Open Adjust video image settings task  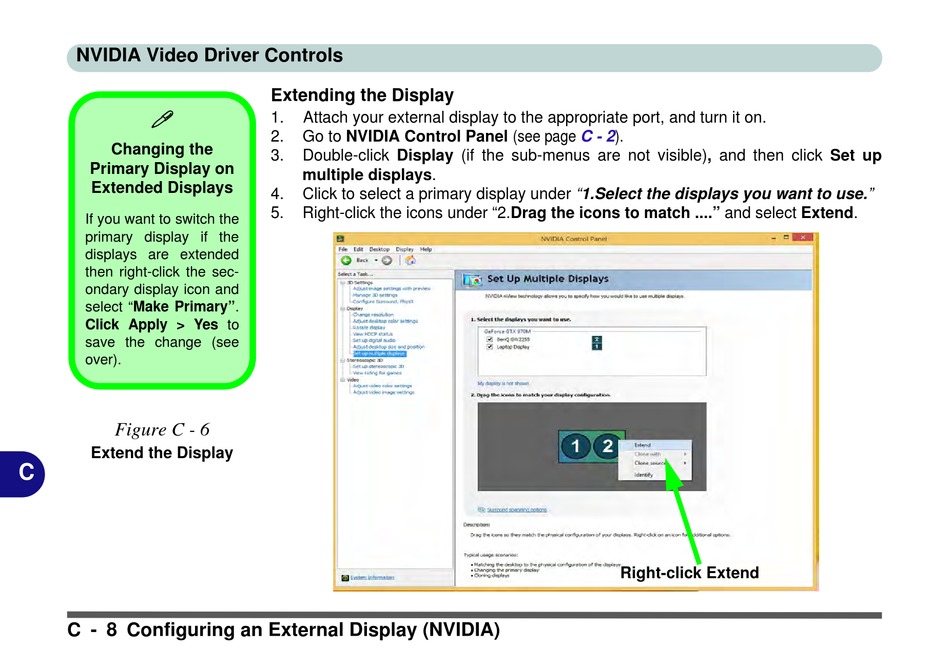[x=384, y=392]
